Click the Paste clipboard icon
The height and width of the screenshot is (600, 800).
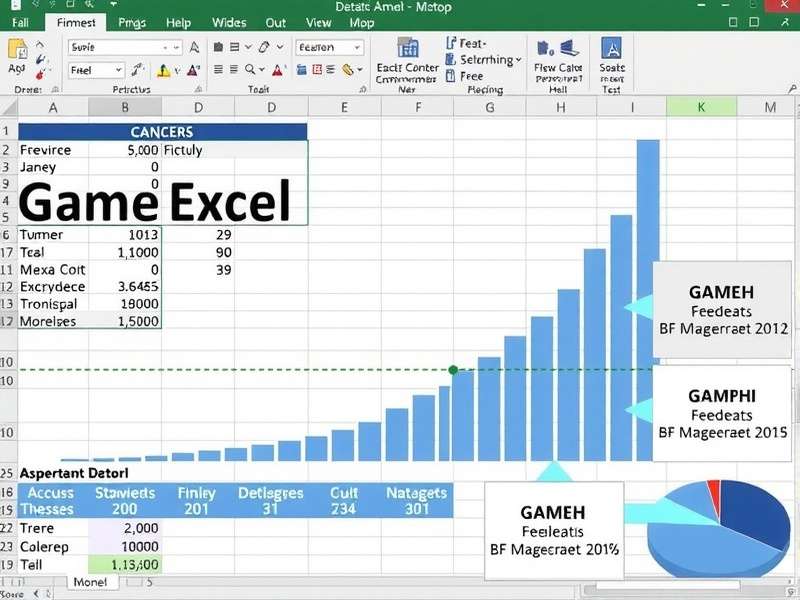click(15, 48)
